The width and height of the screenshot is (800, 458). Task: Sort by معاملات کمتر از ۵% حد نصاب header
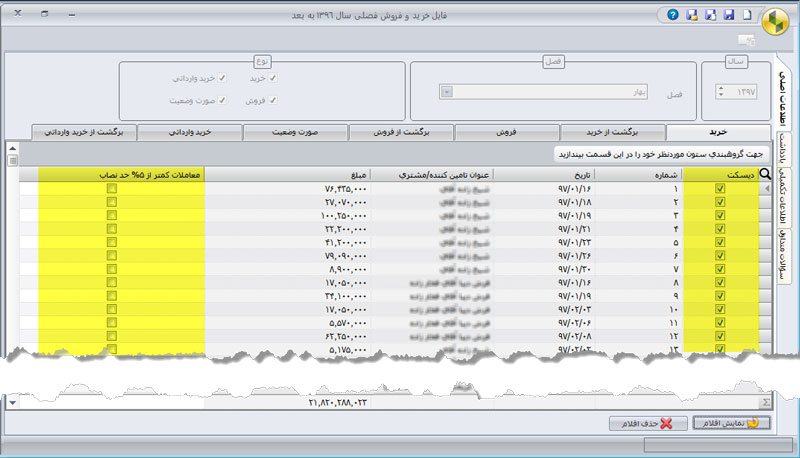pos(121,174)
